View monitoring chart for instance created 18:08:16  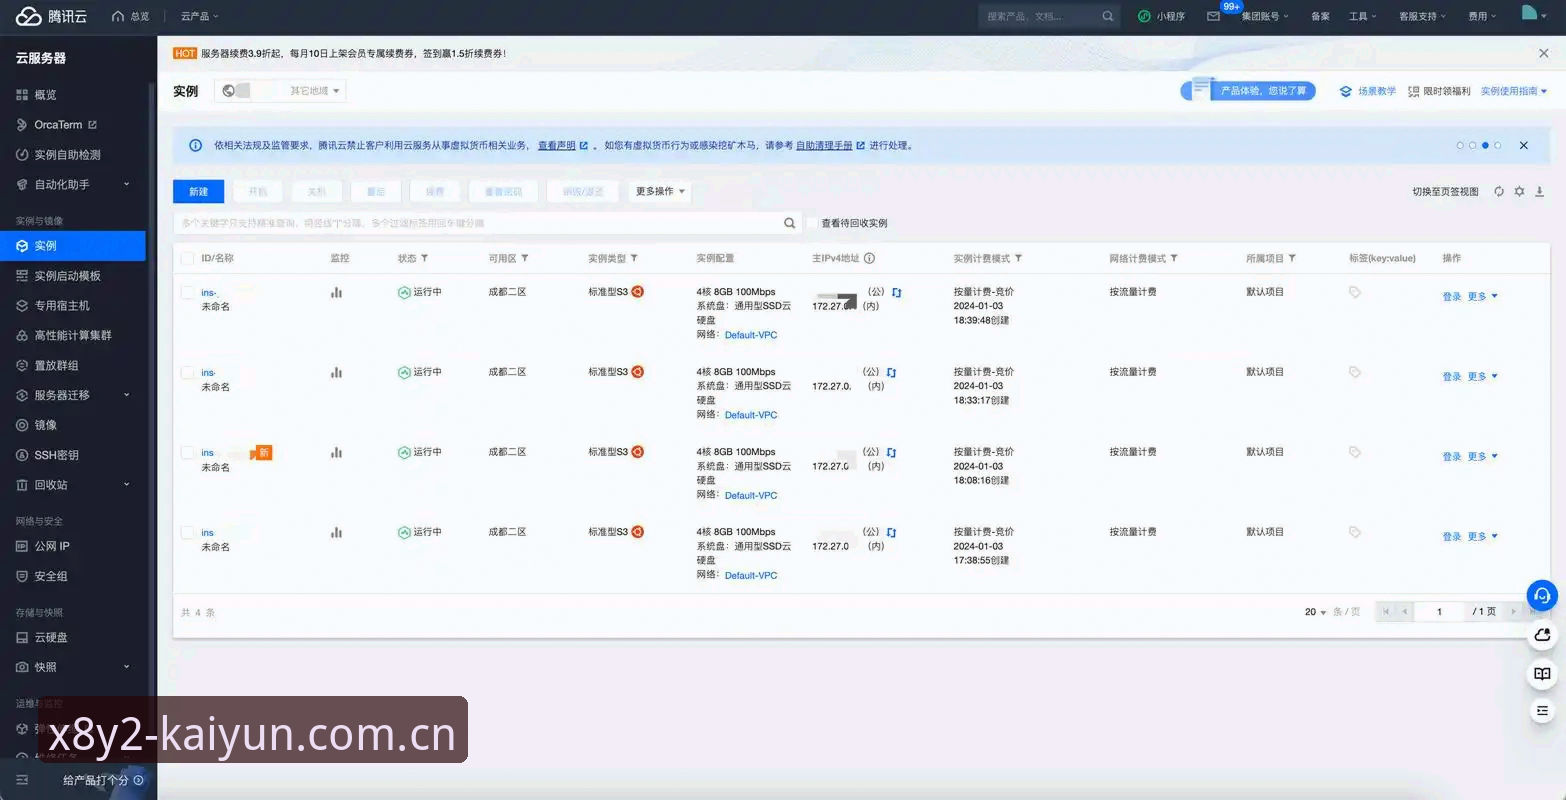point(336,452)
